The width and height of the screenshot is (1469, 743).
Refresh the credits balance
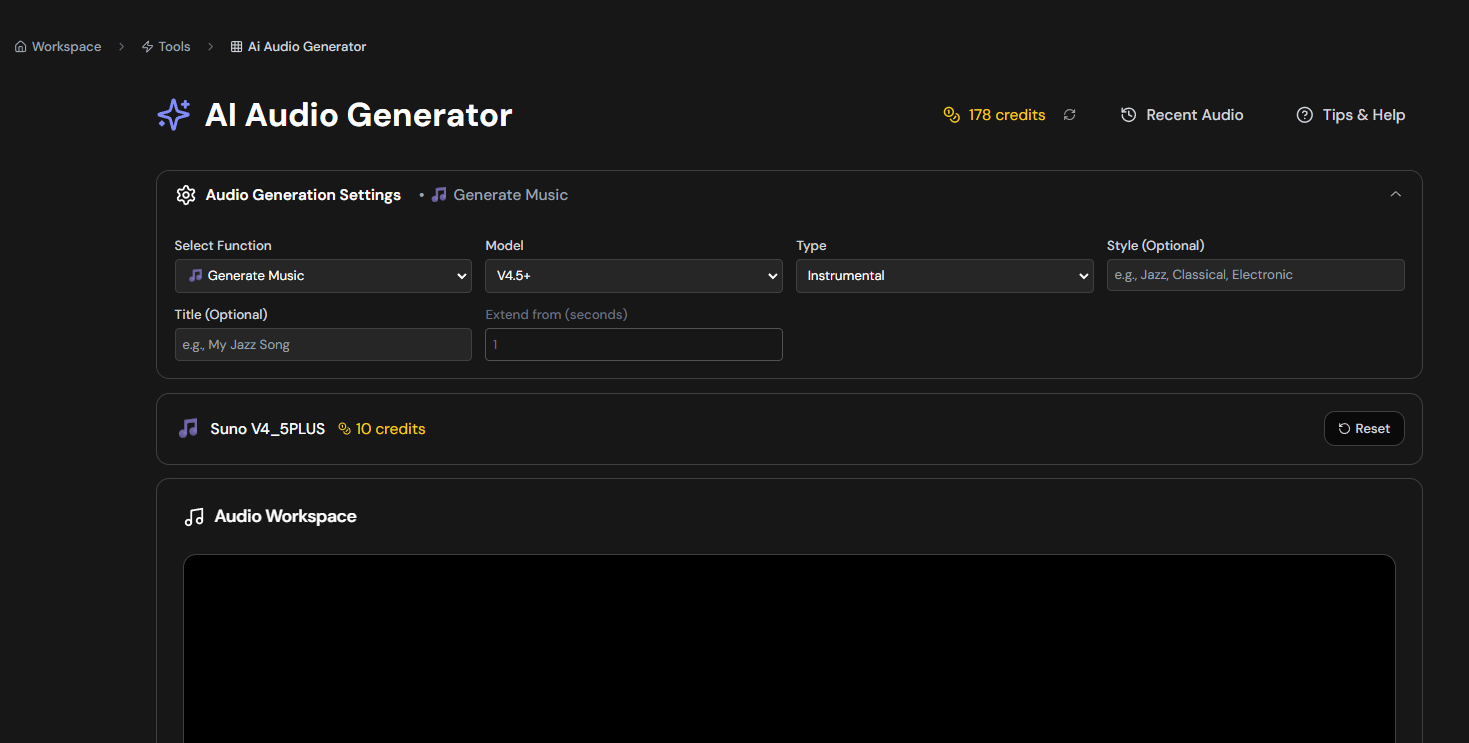click(1070, 115)
